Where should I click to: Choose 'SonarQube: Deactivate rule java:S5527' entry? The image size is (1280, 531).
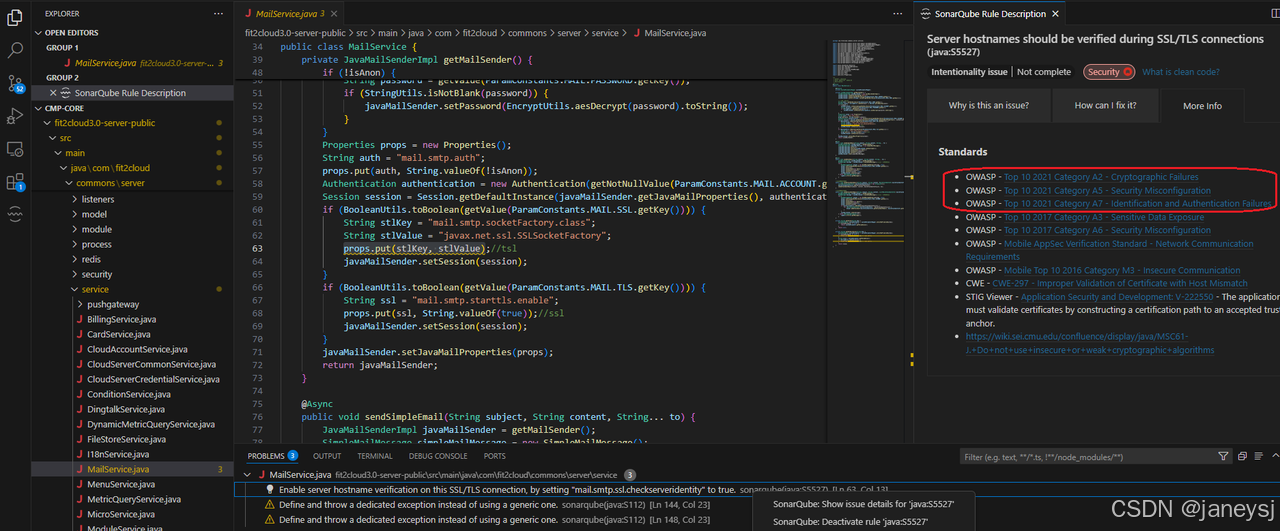(x=850, y=521)
